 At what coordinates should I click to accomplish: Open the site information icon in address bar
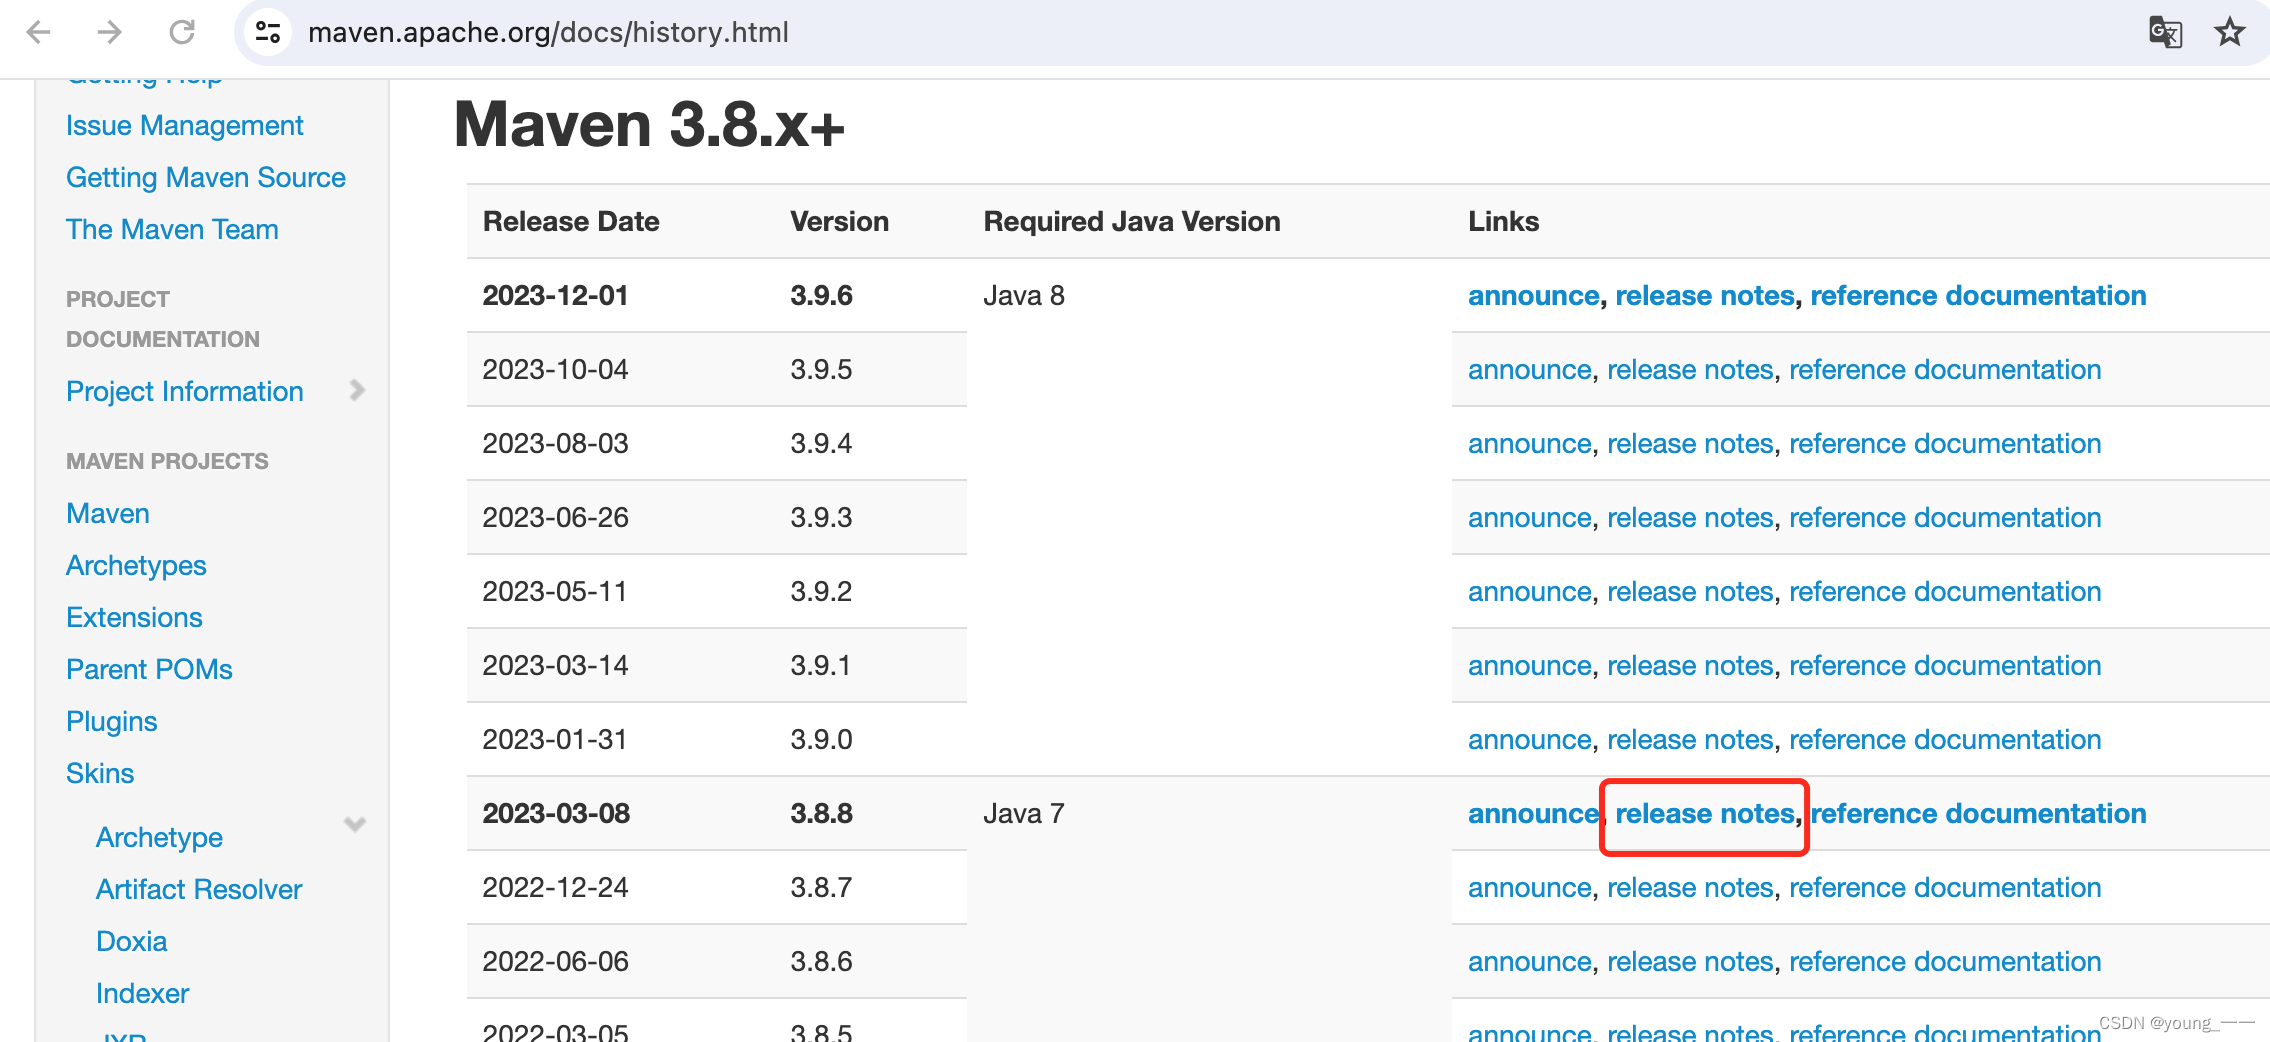point(268,32)
